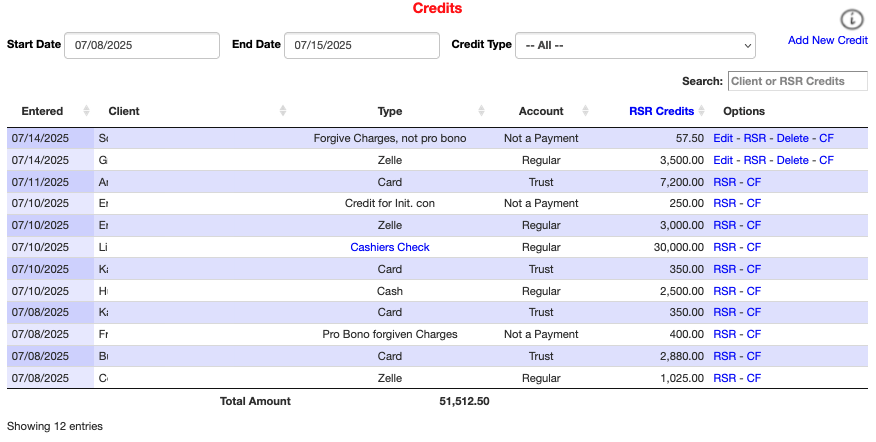The height and width of the screenshot is (442, 876).
Task: Open the Cashiers Check link
Action: (390, 247)
